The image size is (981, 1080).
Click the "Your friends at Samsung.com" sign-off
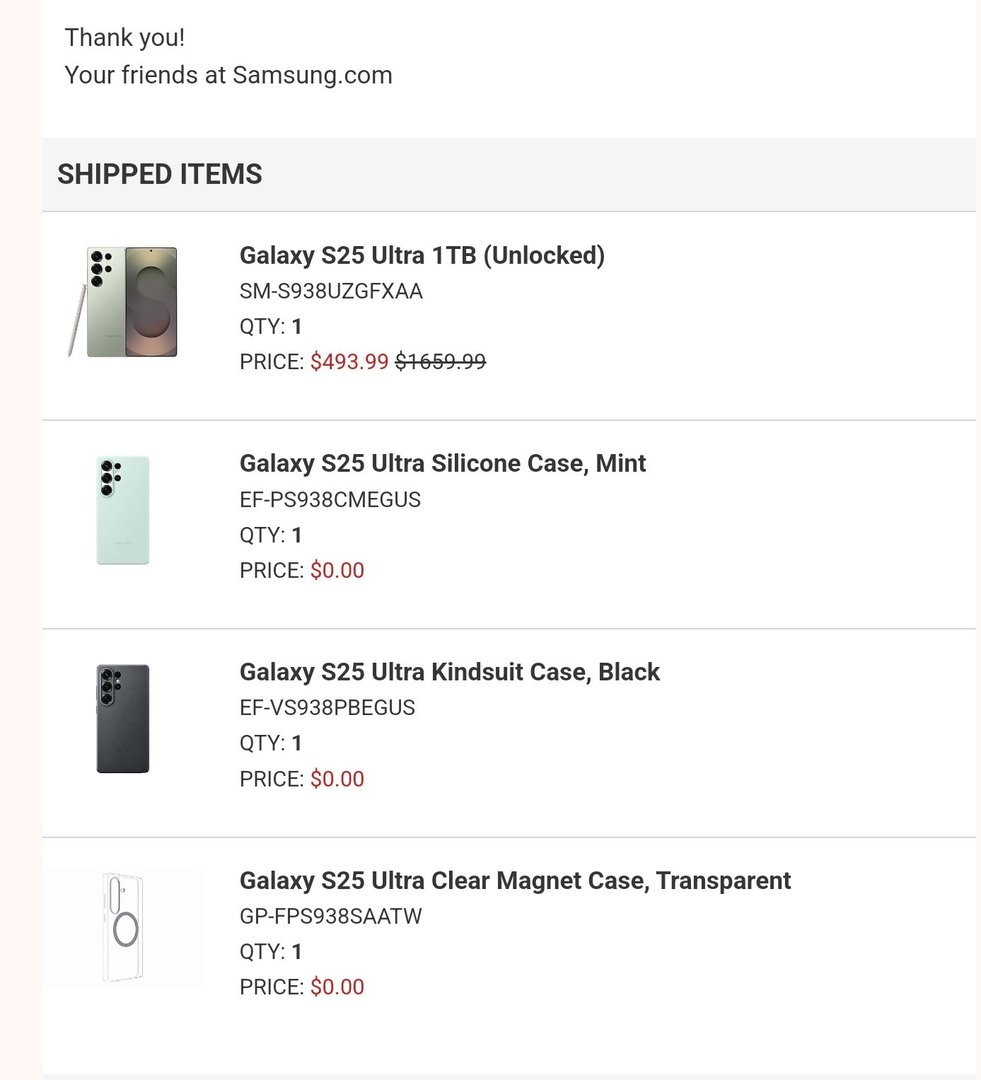(x=228, y=75)
